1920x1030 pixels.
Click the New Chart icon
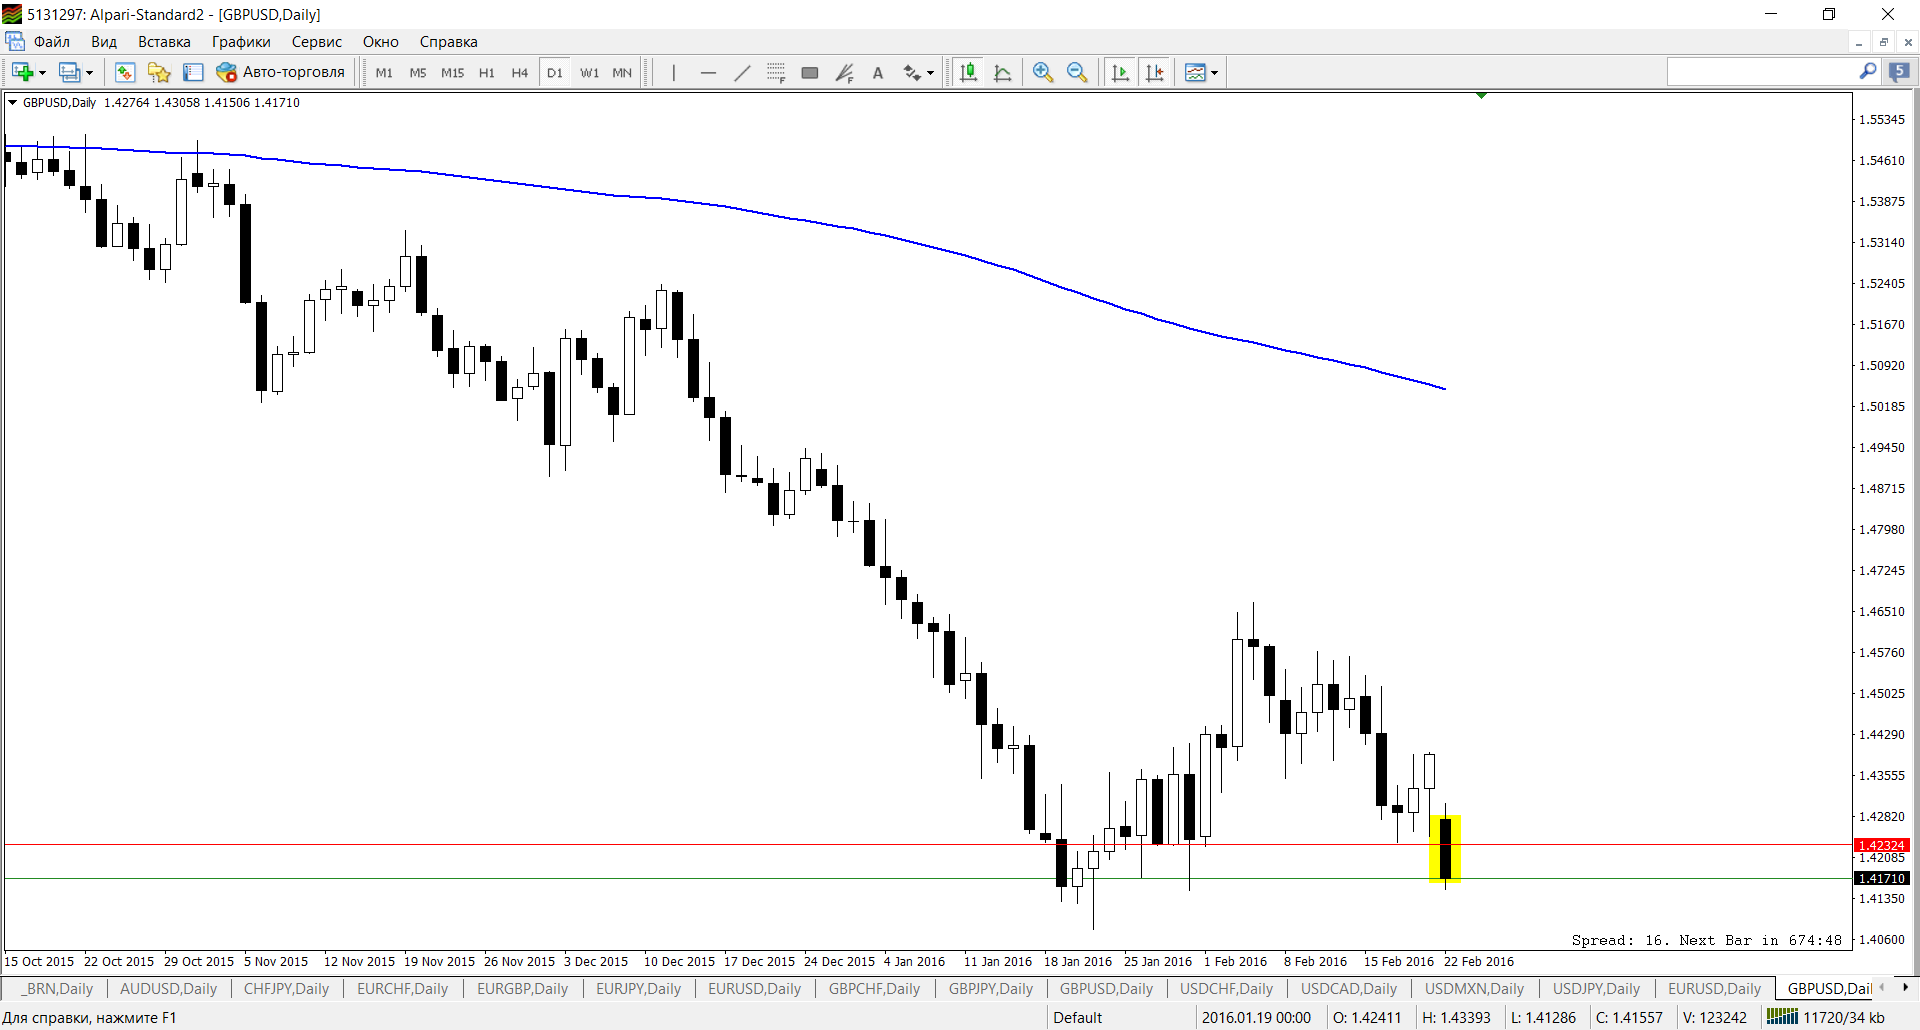click(x=22, y=72)
